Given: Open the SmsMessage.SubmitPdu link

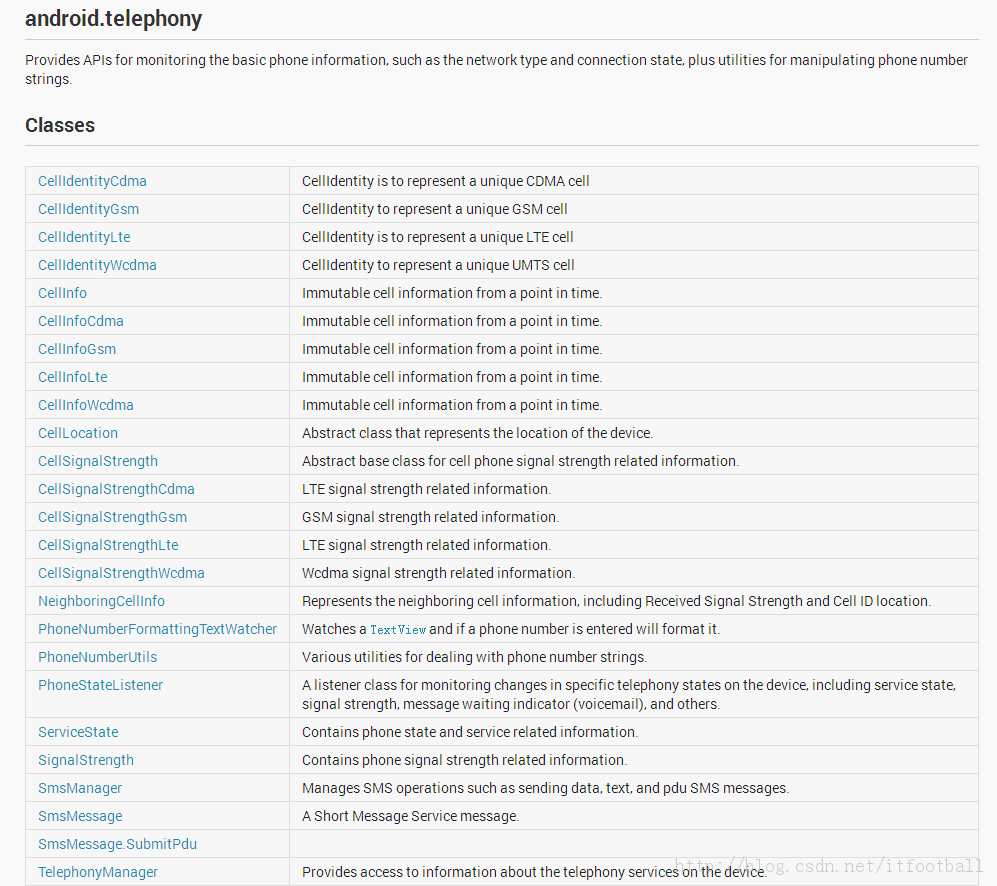Looking at the screenshot, I should [x=117, y=844].
